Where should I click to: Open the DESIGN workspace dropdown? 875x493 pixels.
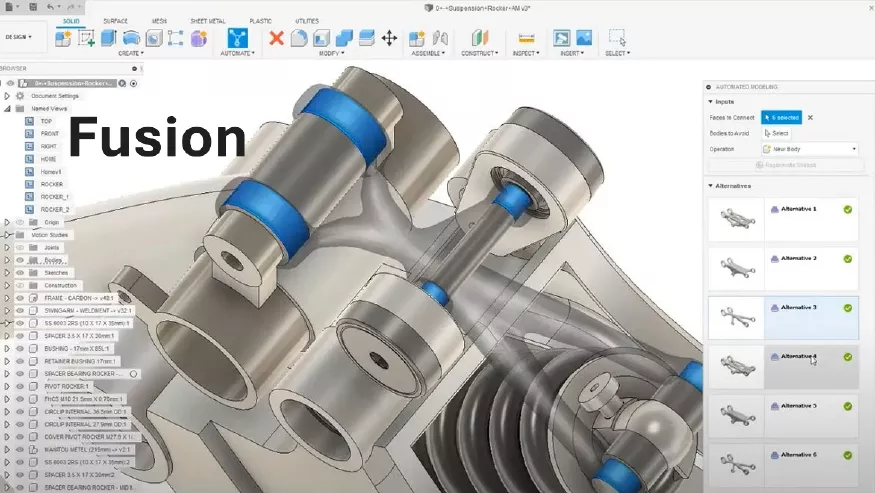click(x=18, y=37)
